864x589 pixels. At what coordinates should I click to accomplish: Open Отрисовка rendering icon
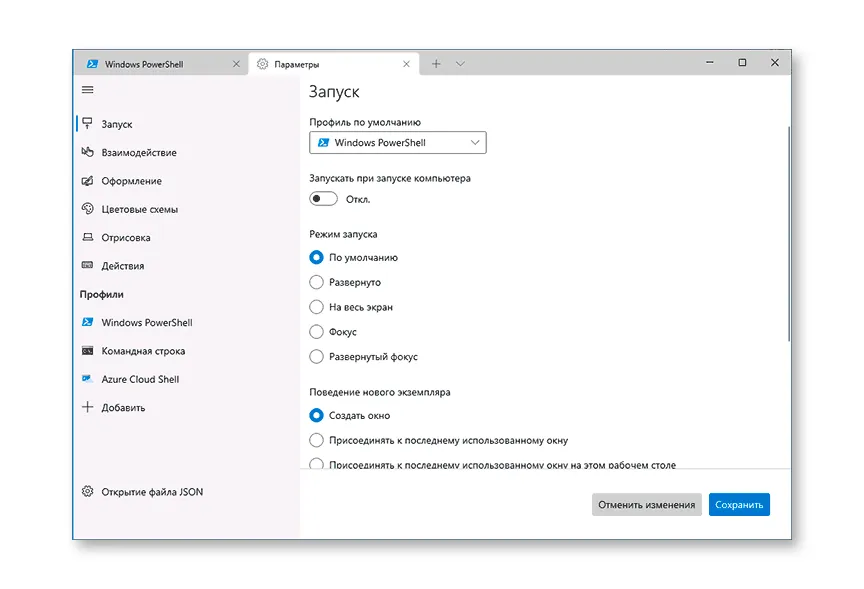pyautogui.click(x=88, y=238)
